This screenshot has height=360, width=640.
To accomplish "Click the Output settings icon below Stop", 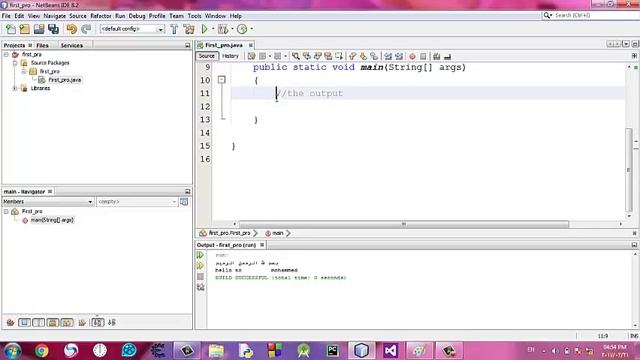I will (x=200, y=287).
